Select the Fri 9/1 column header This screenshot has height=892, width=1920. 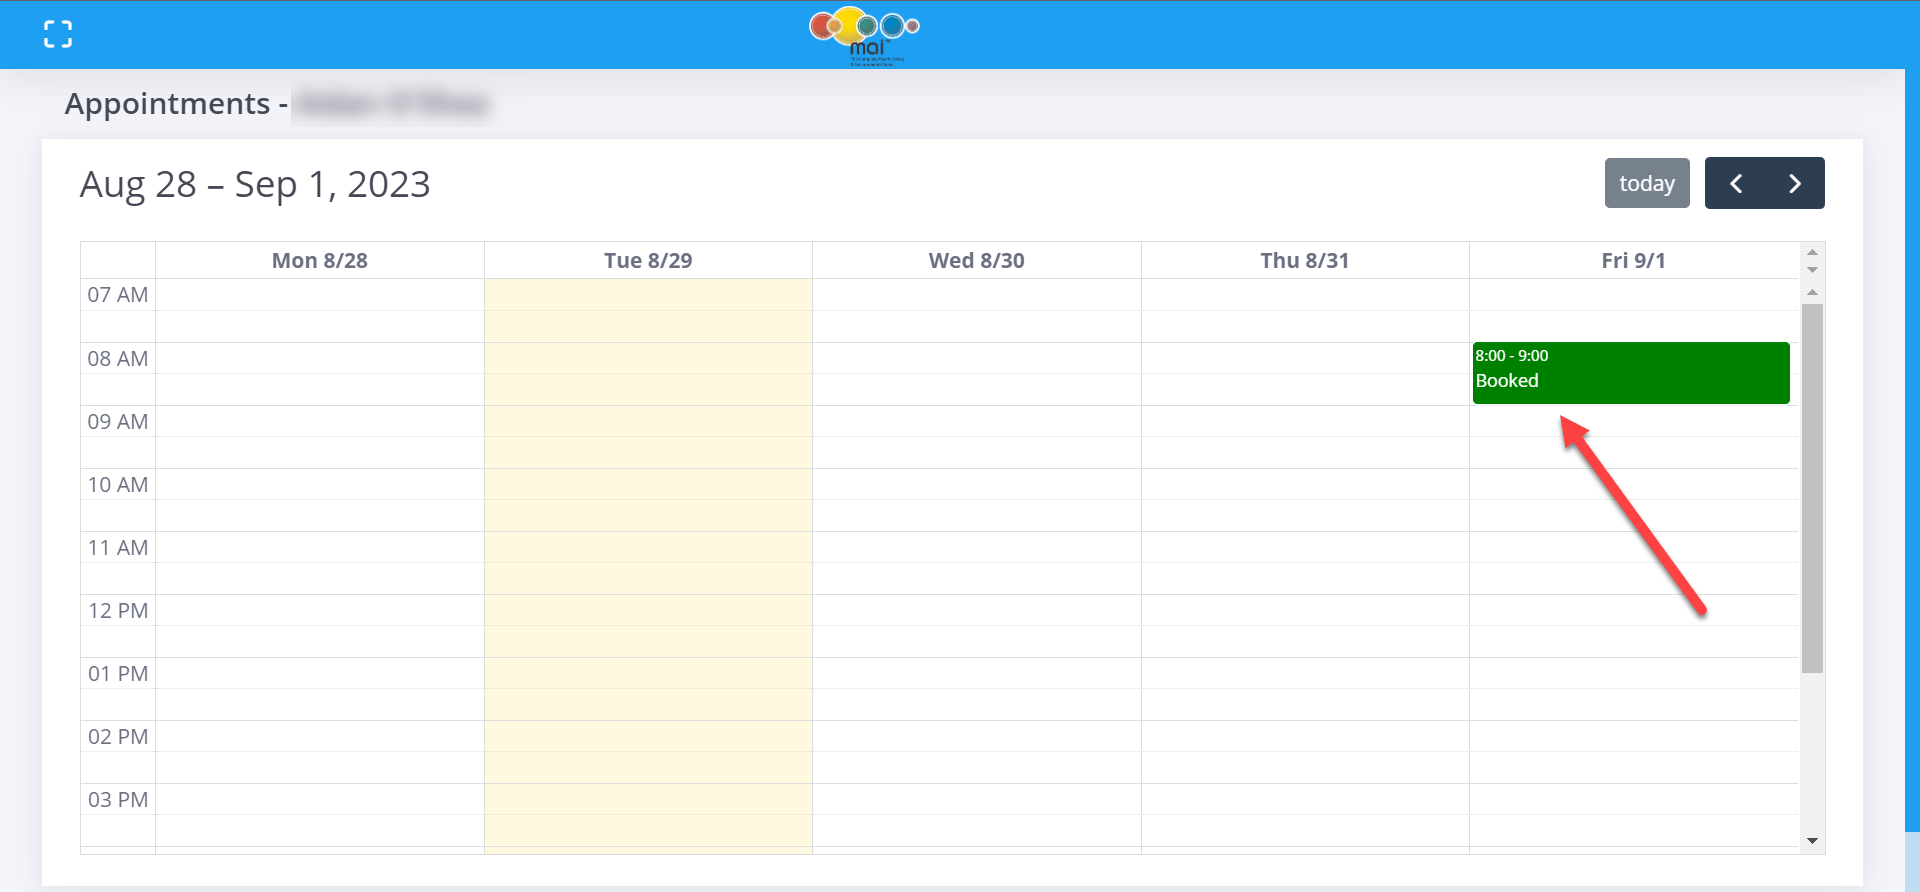[1633, 261]
